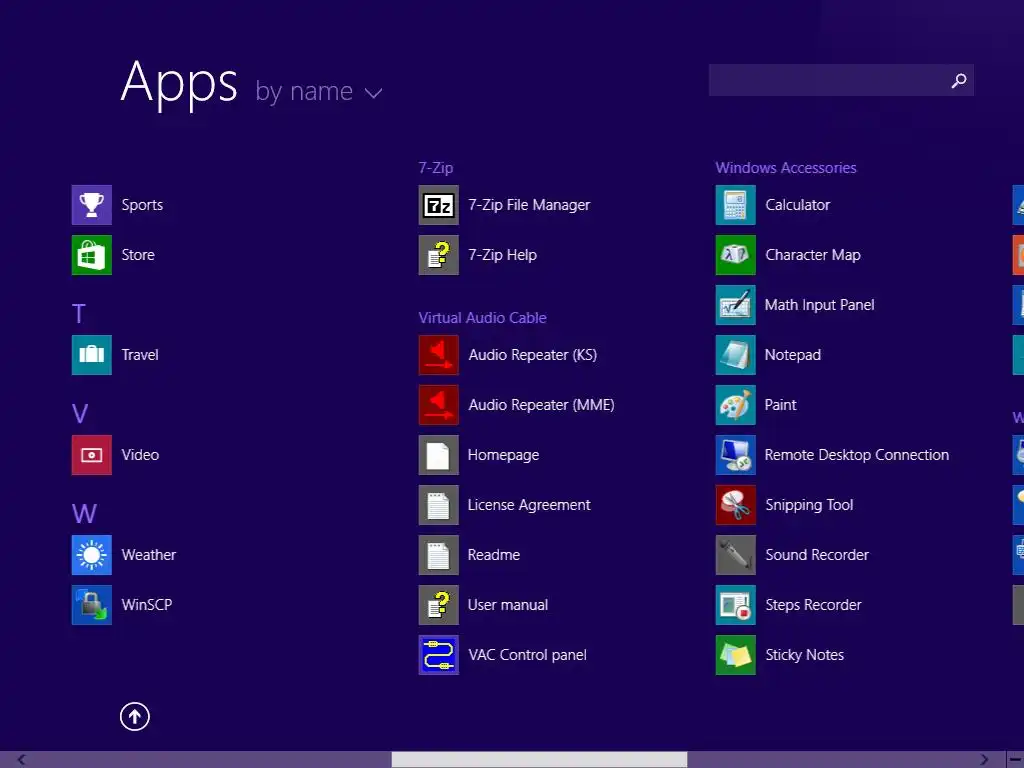Launch Remote Desktop Connection icon
This screenshot has height=768, width=1024.
[x=735, y=455]
